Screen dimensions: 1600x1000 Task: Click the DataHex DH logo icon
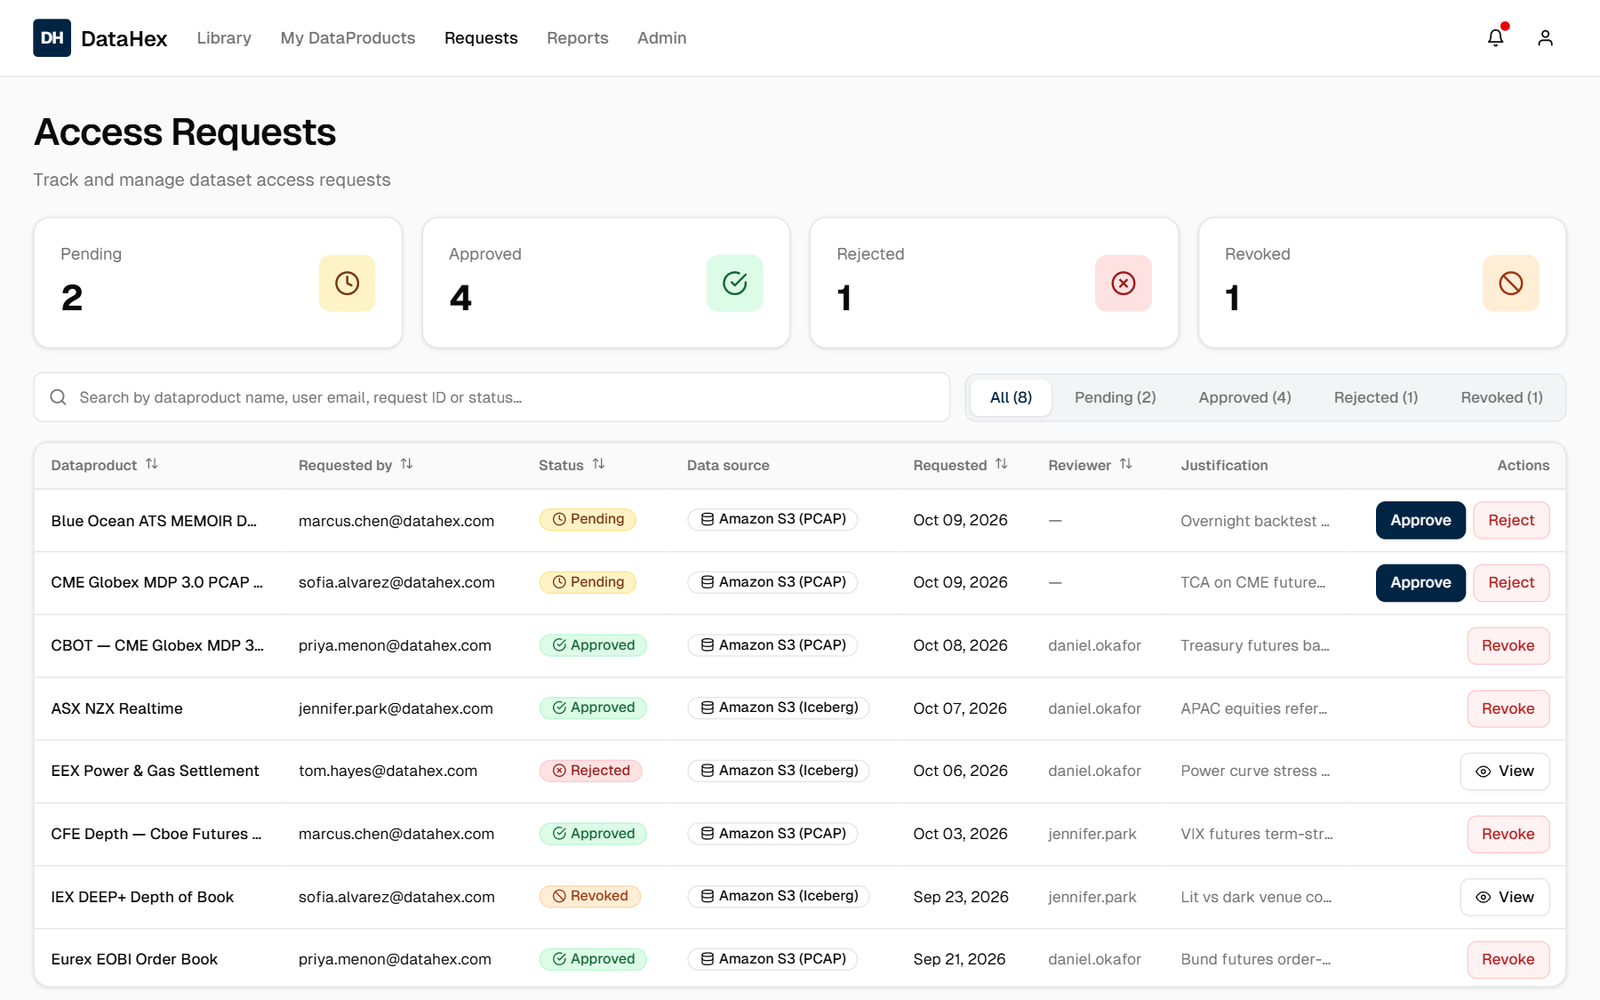pyautogui.click(x=52, y=38)
